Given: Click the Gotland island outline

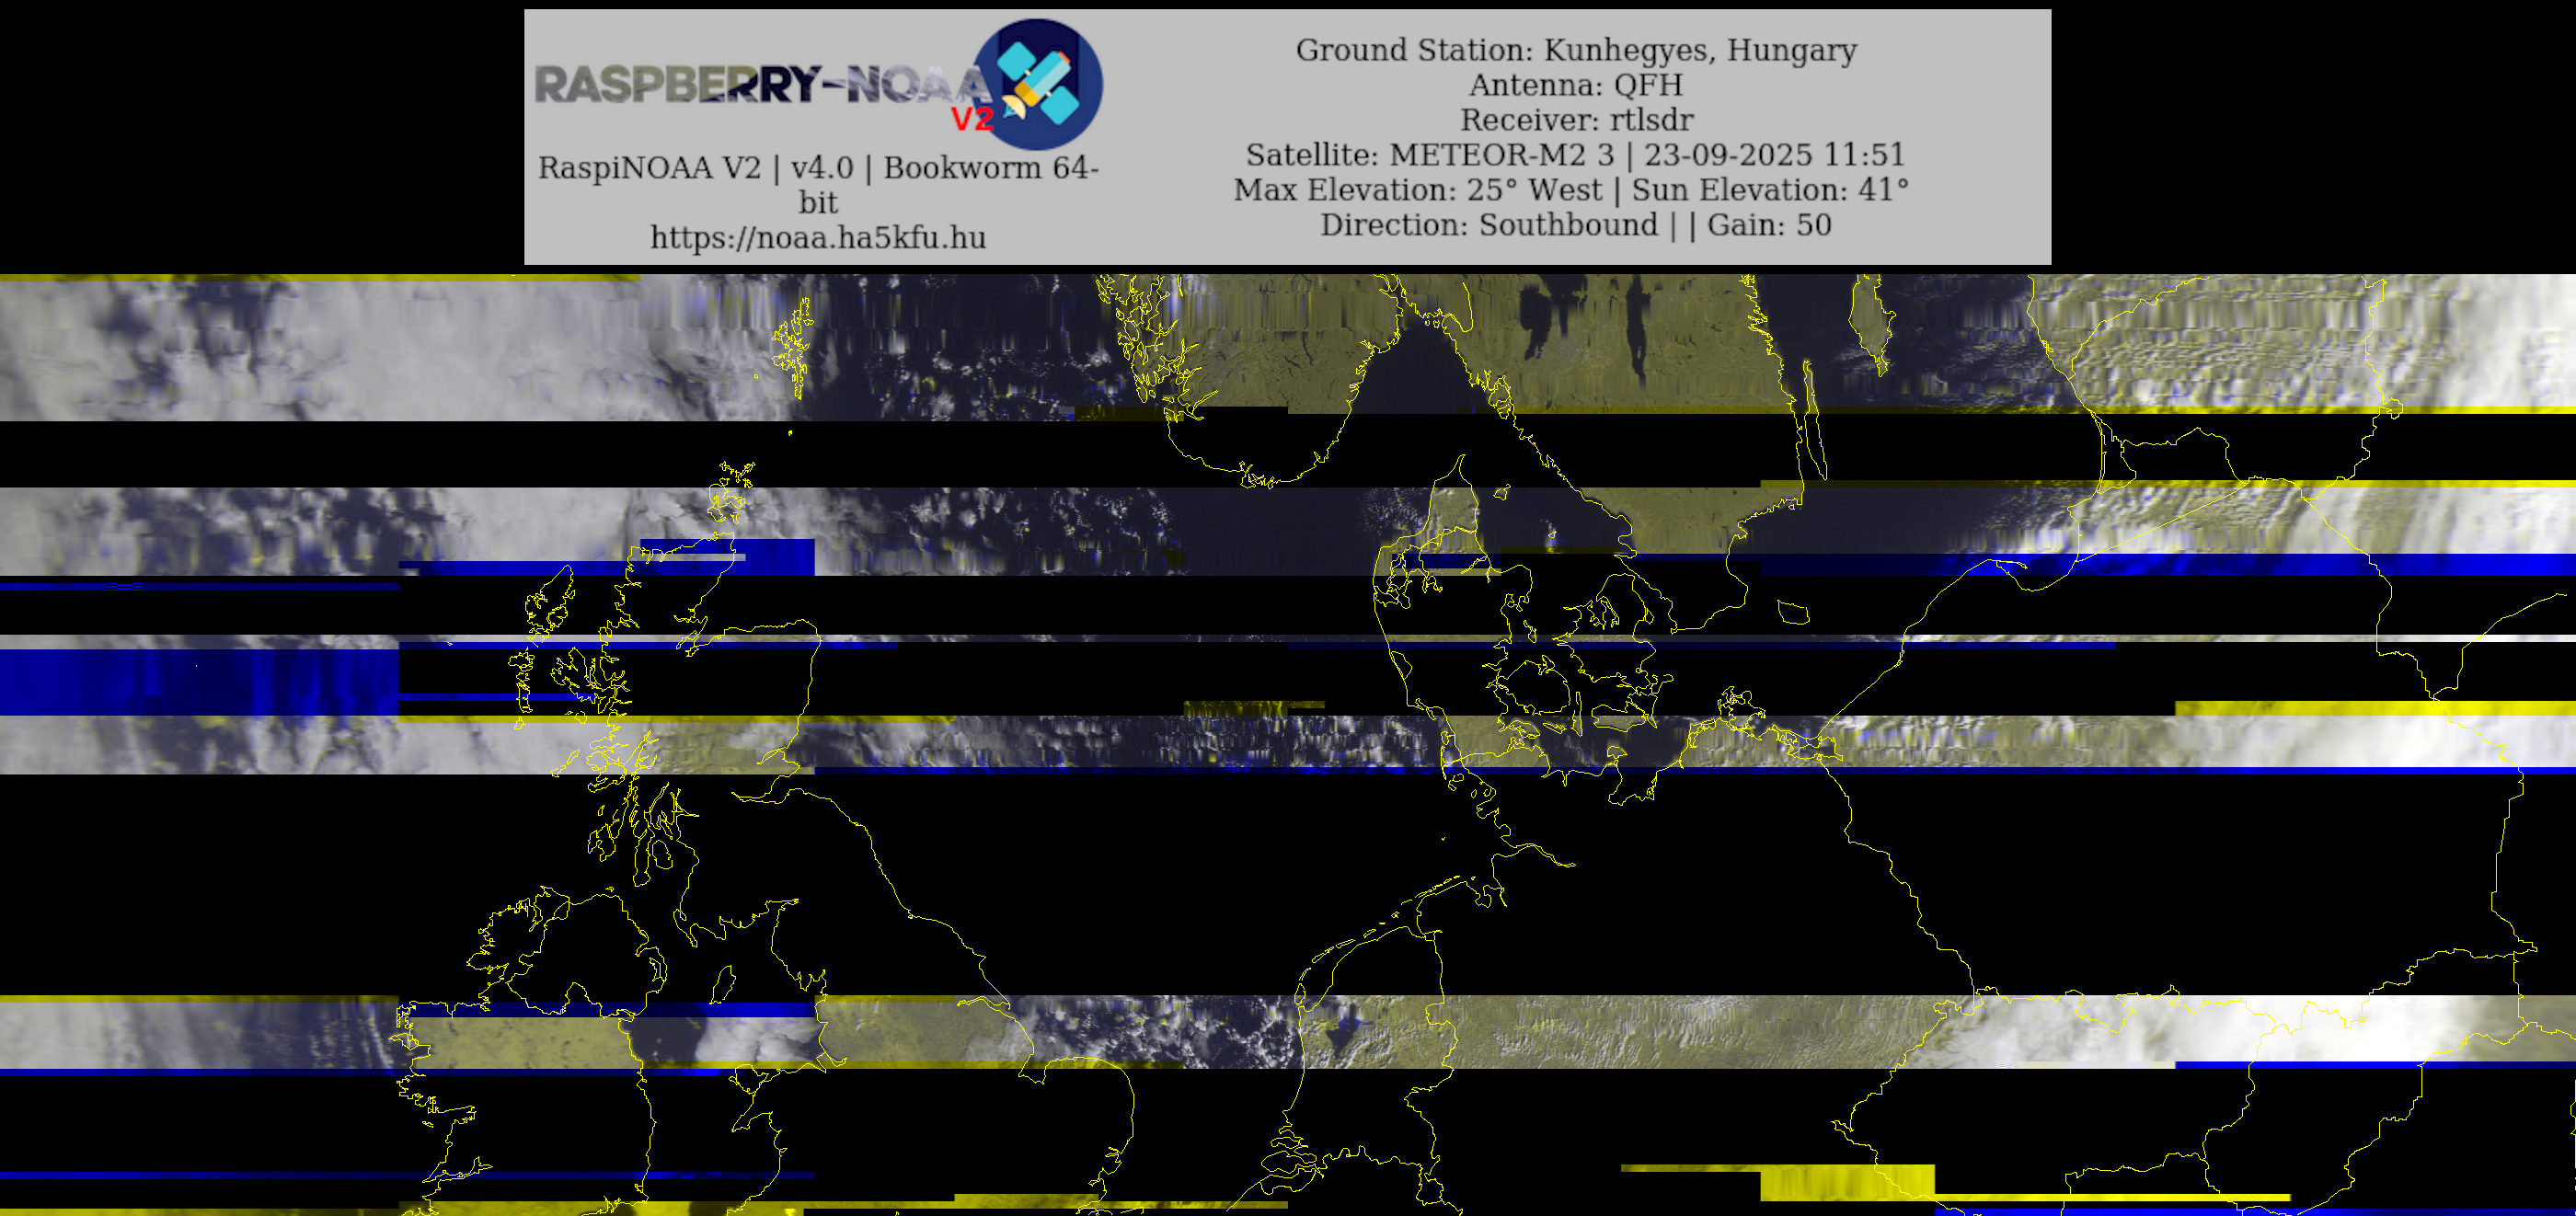Looking at the screenshot, I should [1869, 322].
